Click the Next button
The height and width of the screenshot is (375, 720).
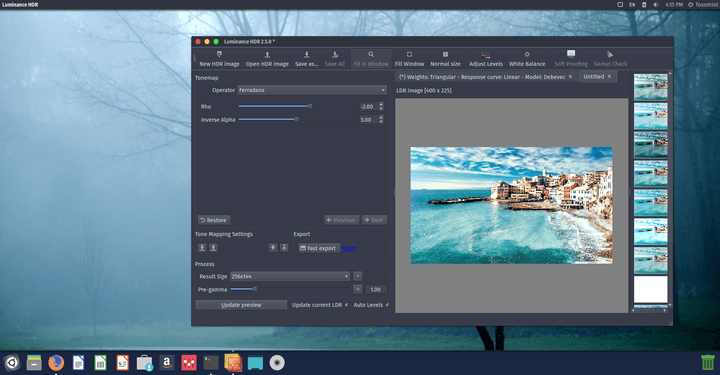pyautogui.click(x=374, y=220)
